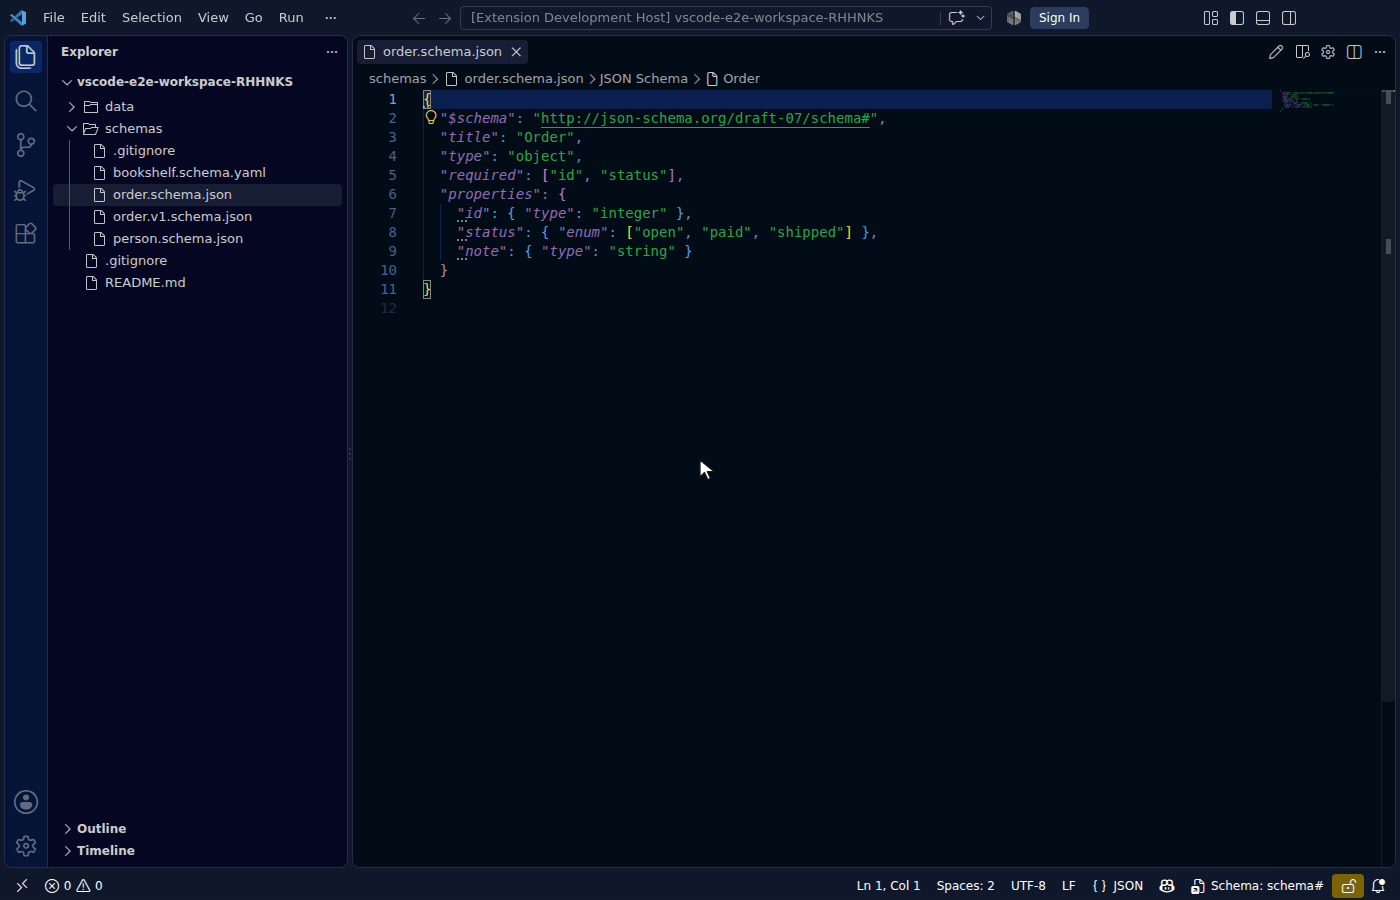Expand the Outline section

click(67, 829)
